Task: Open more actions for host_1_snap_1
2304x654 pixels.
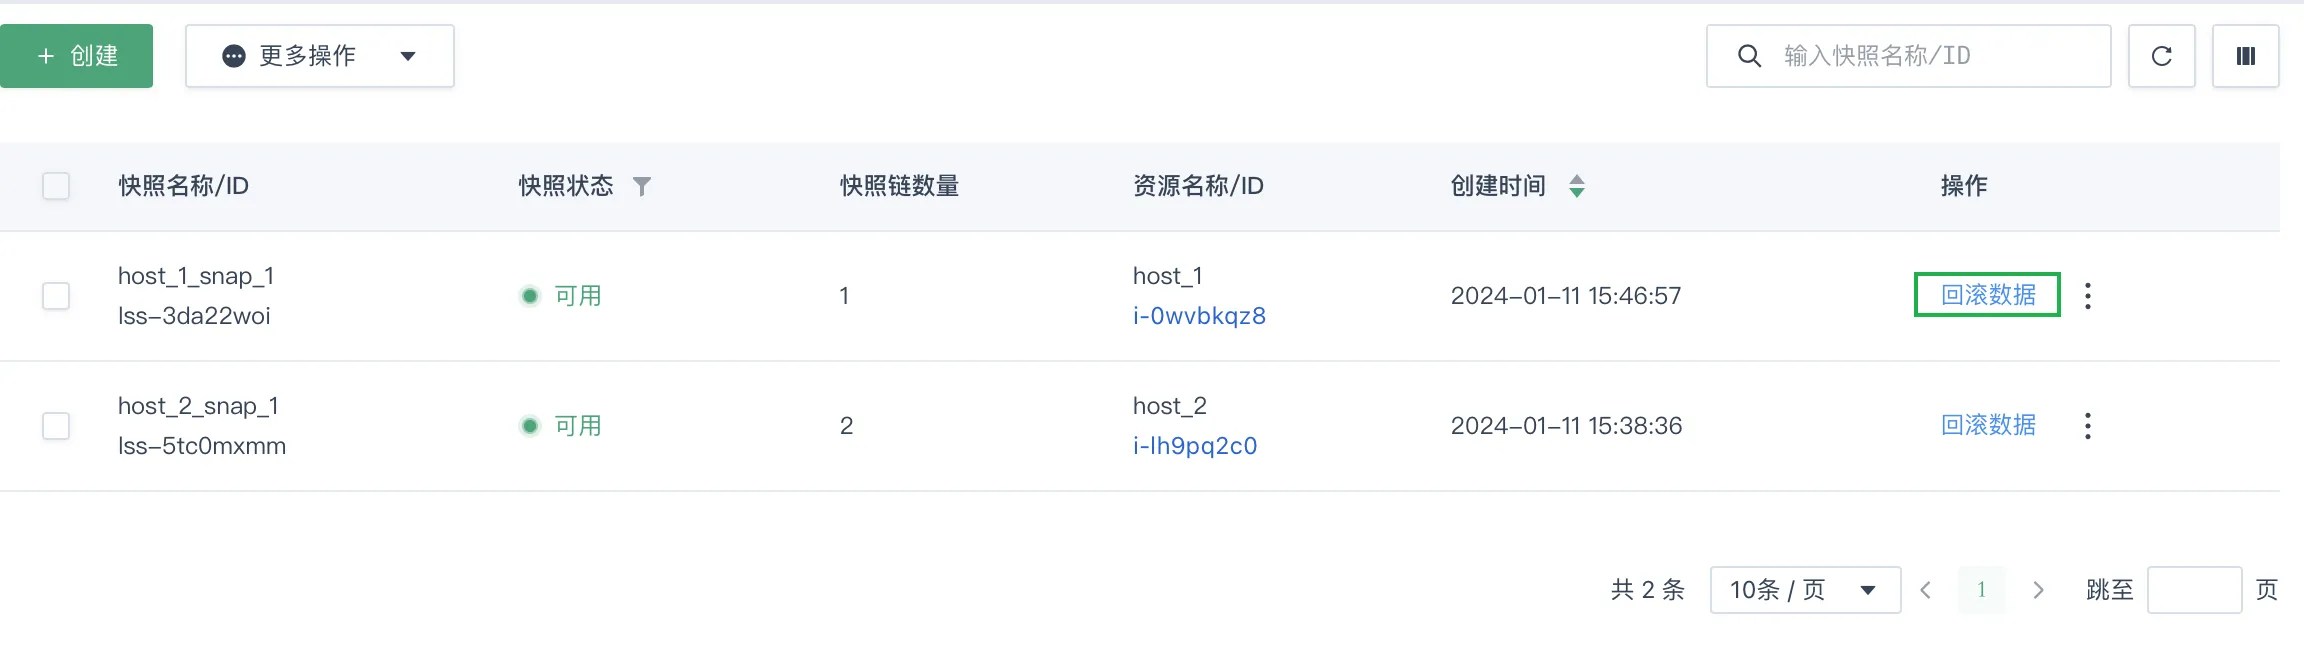Action: pos(2087,296)
